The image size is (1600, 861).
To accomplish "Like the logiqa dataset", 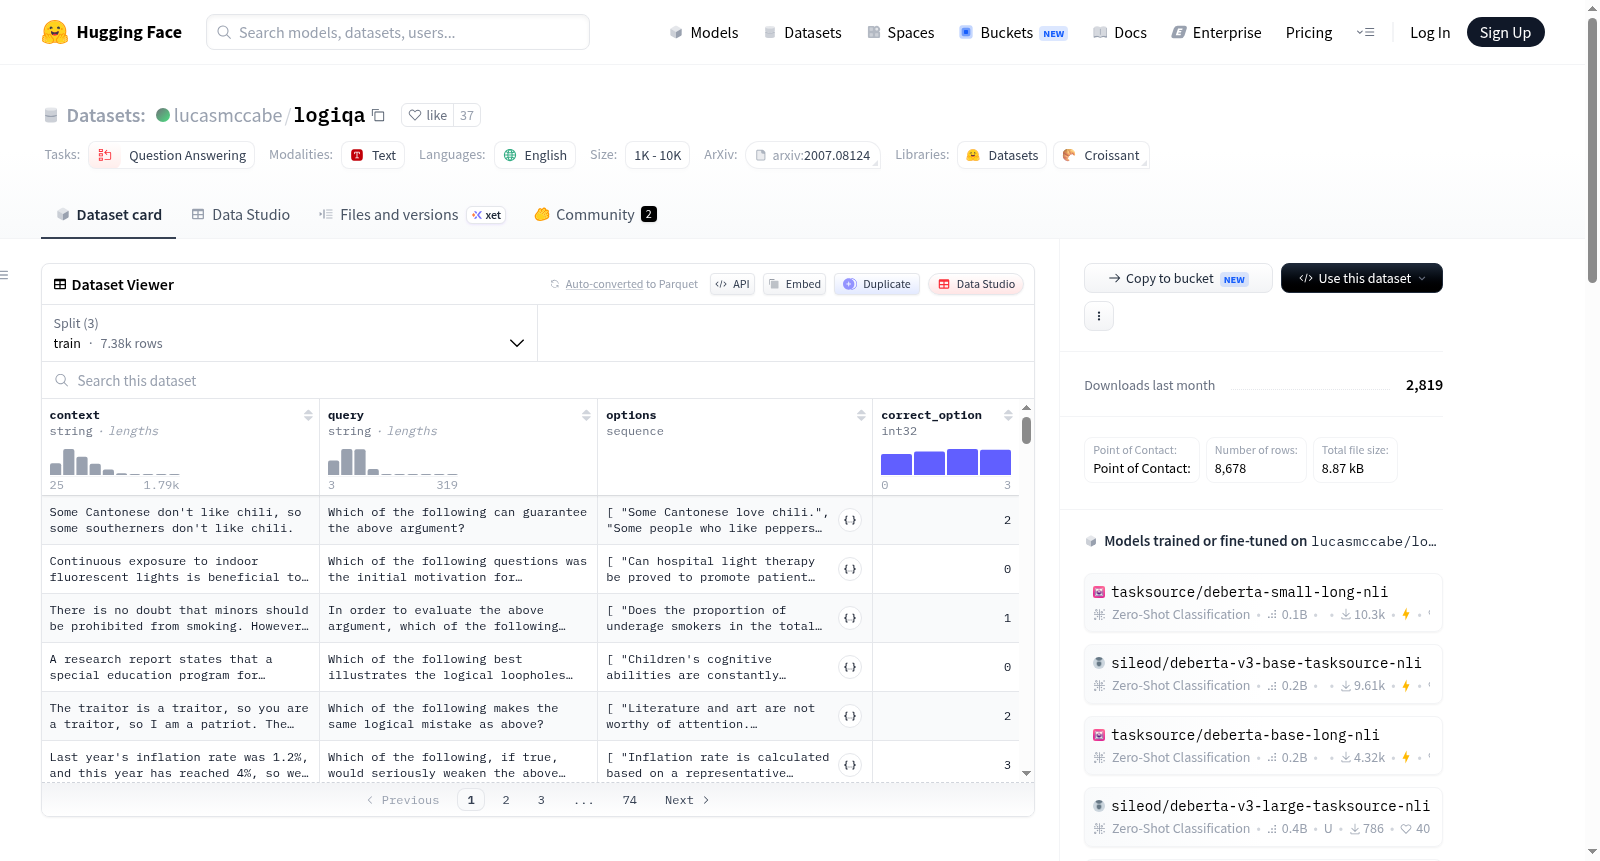I will [x=428, y=115].
